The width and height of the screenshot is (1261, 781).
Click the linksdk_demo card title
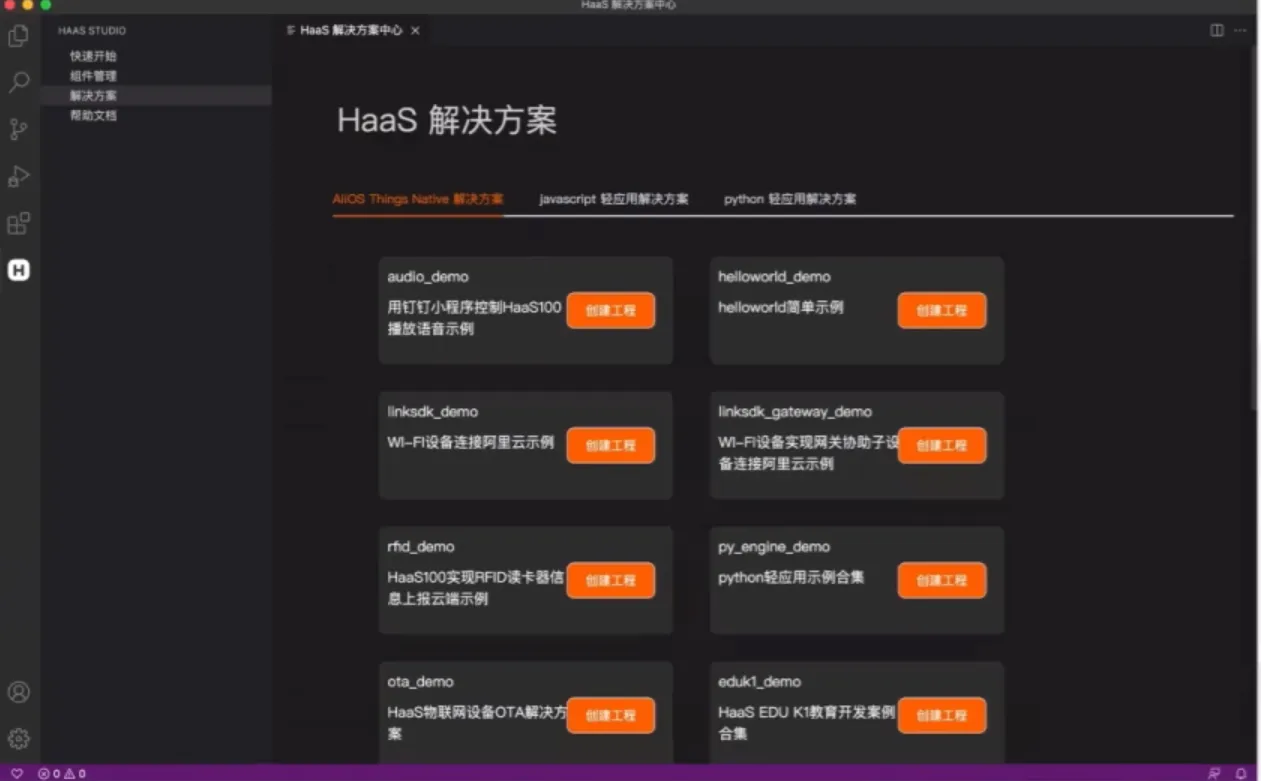pos(433,412)
